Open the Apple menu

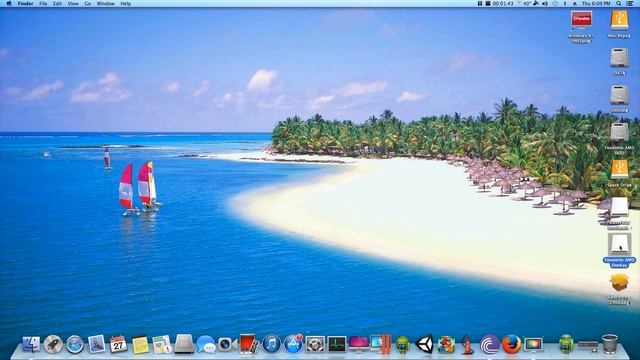9,3
